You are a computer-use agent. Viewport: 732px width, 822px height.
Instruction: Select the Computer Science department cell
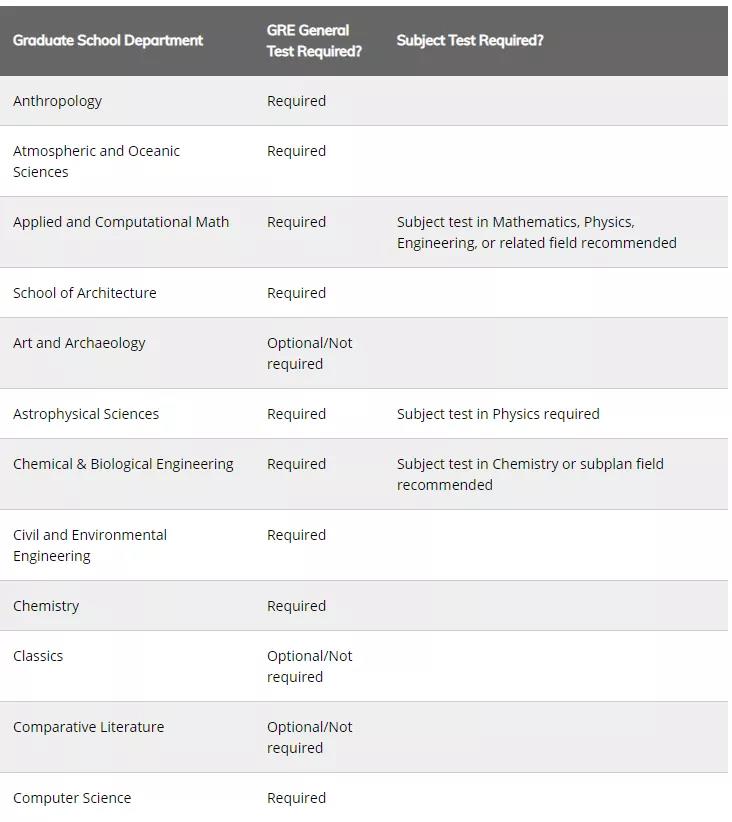pyautogui.click(x=72, y=798)
